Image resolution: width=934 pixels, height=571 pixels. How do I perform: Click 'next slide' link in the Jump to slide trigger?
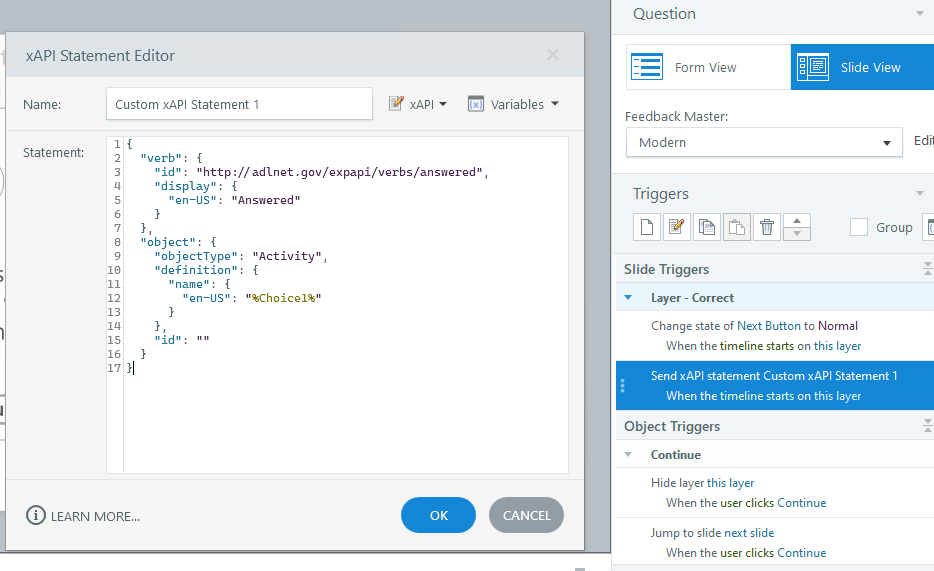coord(749,533)
